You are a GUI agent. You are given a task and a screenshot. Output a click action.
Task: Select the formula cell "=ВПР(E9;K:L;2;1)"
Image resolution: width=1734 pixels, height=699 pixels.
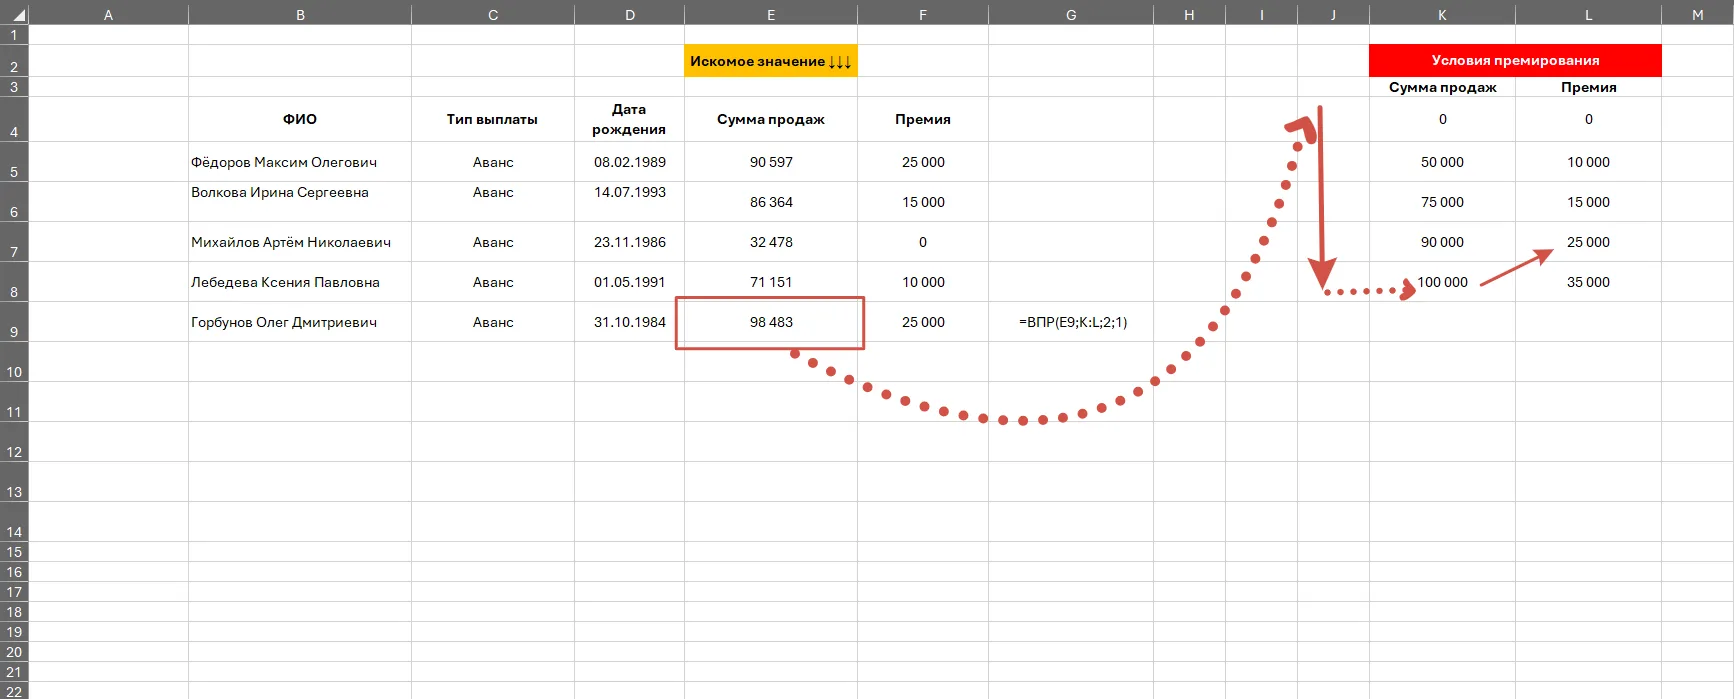(1073, 322)
